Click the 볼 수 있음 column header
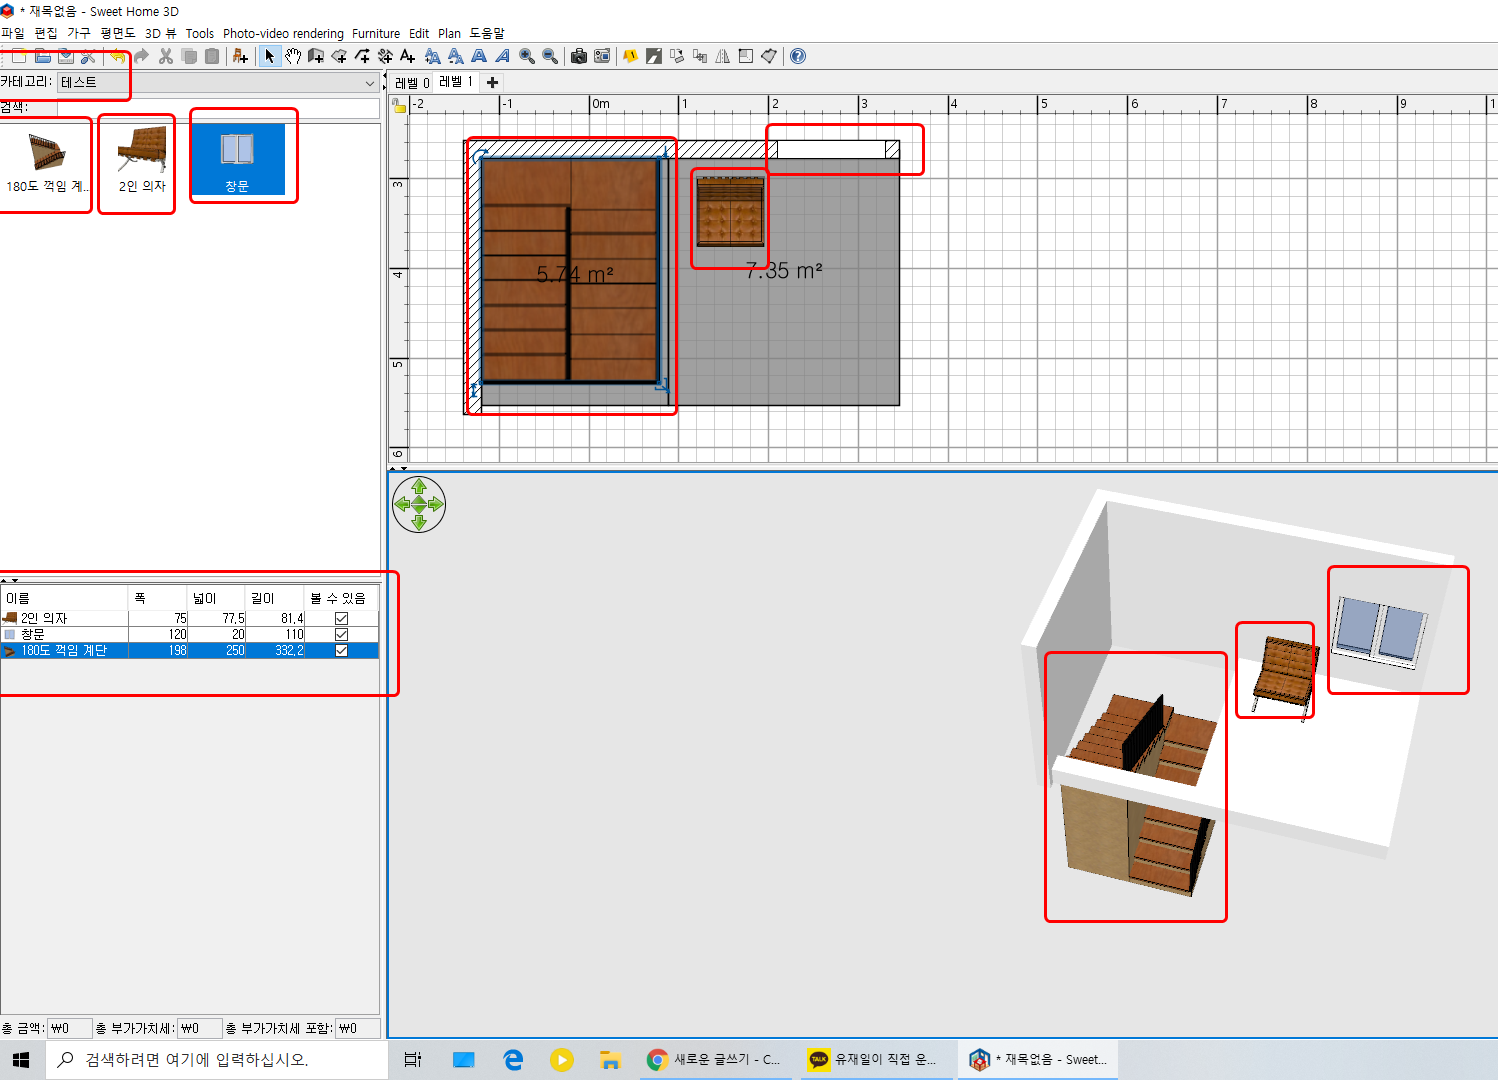 coord(341,598)
